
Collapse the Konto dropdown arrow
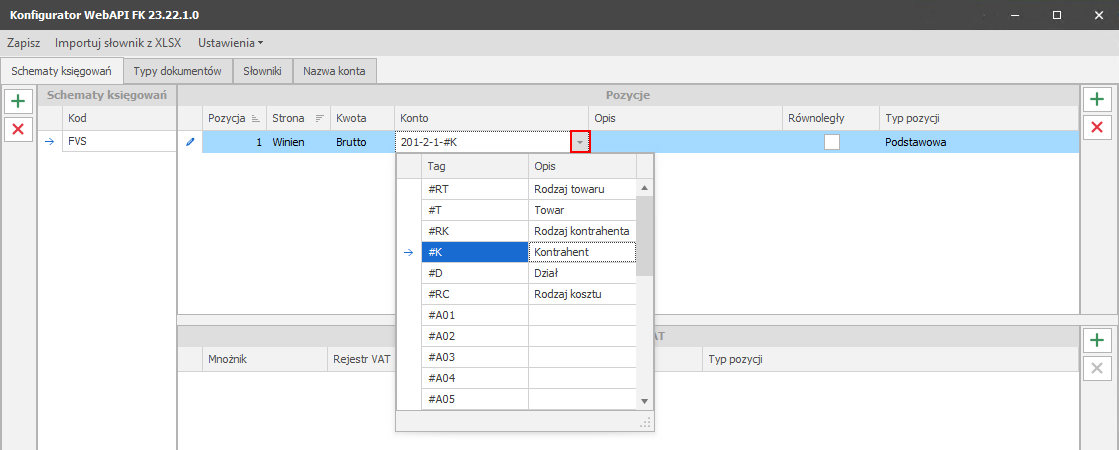(x=580, y=142)
